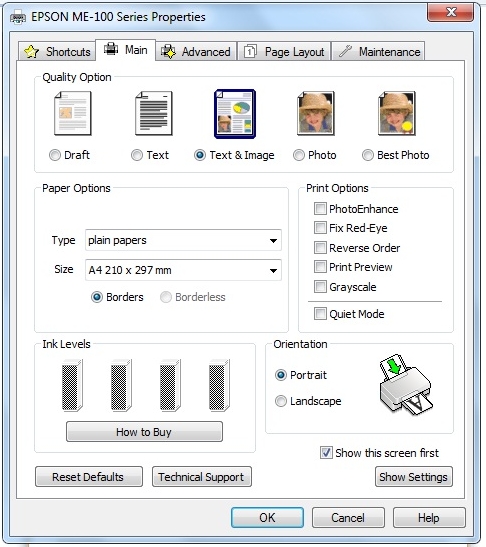Click the last ink level cartridge
This screenshot has height=547, width=486.
tap(219, 385)
